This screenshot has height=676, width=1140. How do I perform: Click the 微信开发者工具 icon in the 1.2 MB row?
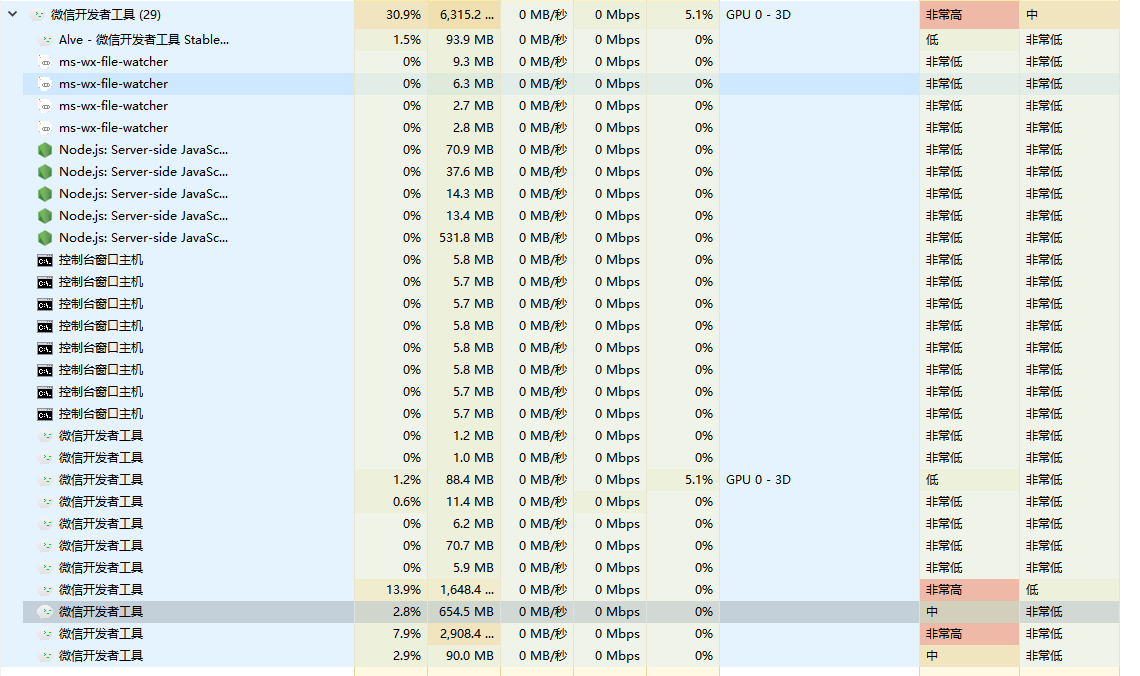pyautogui.click(x=46, y=436)
